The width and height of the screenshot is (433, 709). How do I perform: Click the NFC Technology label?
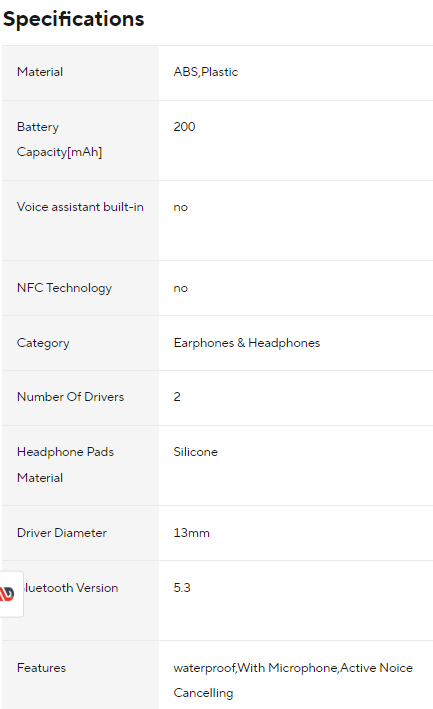point(64,288)
